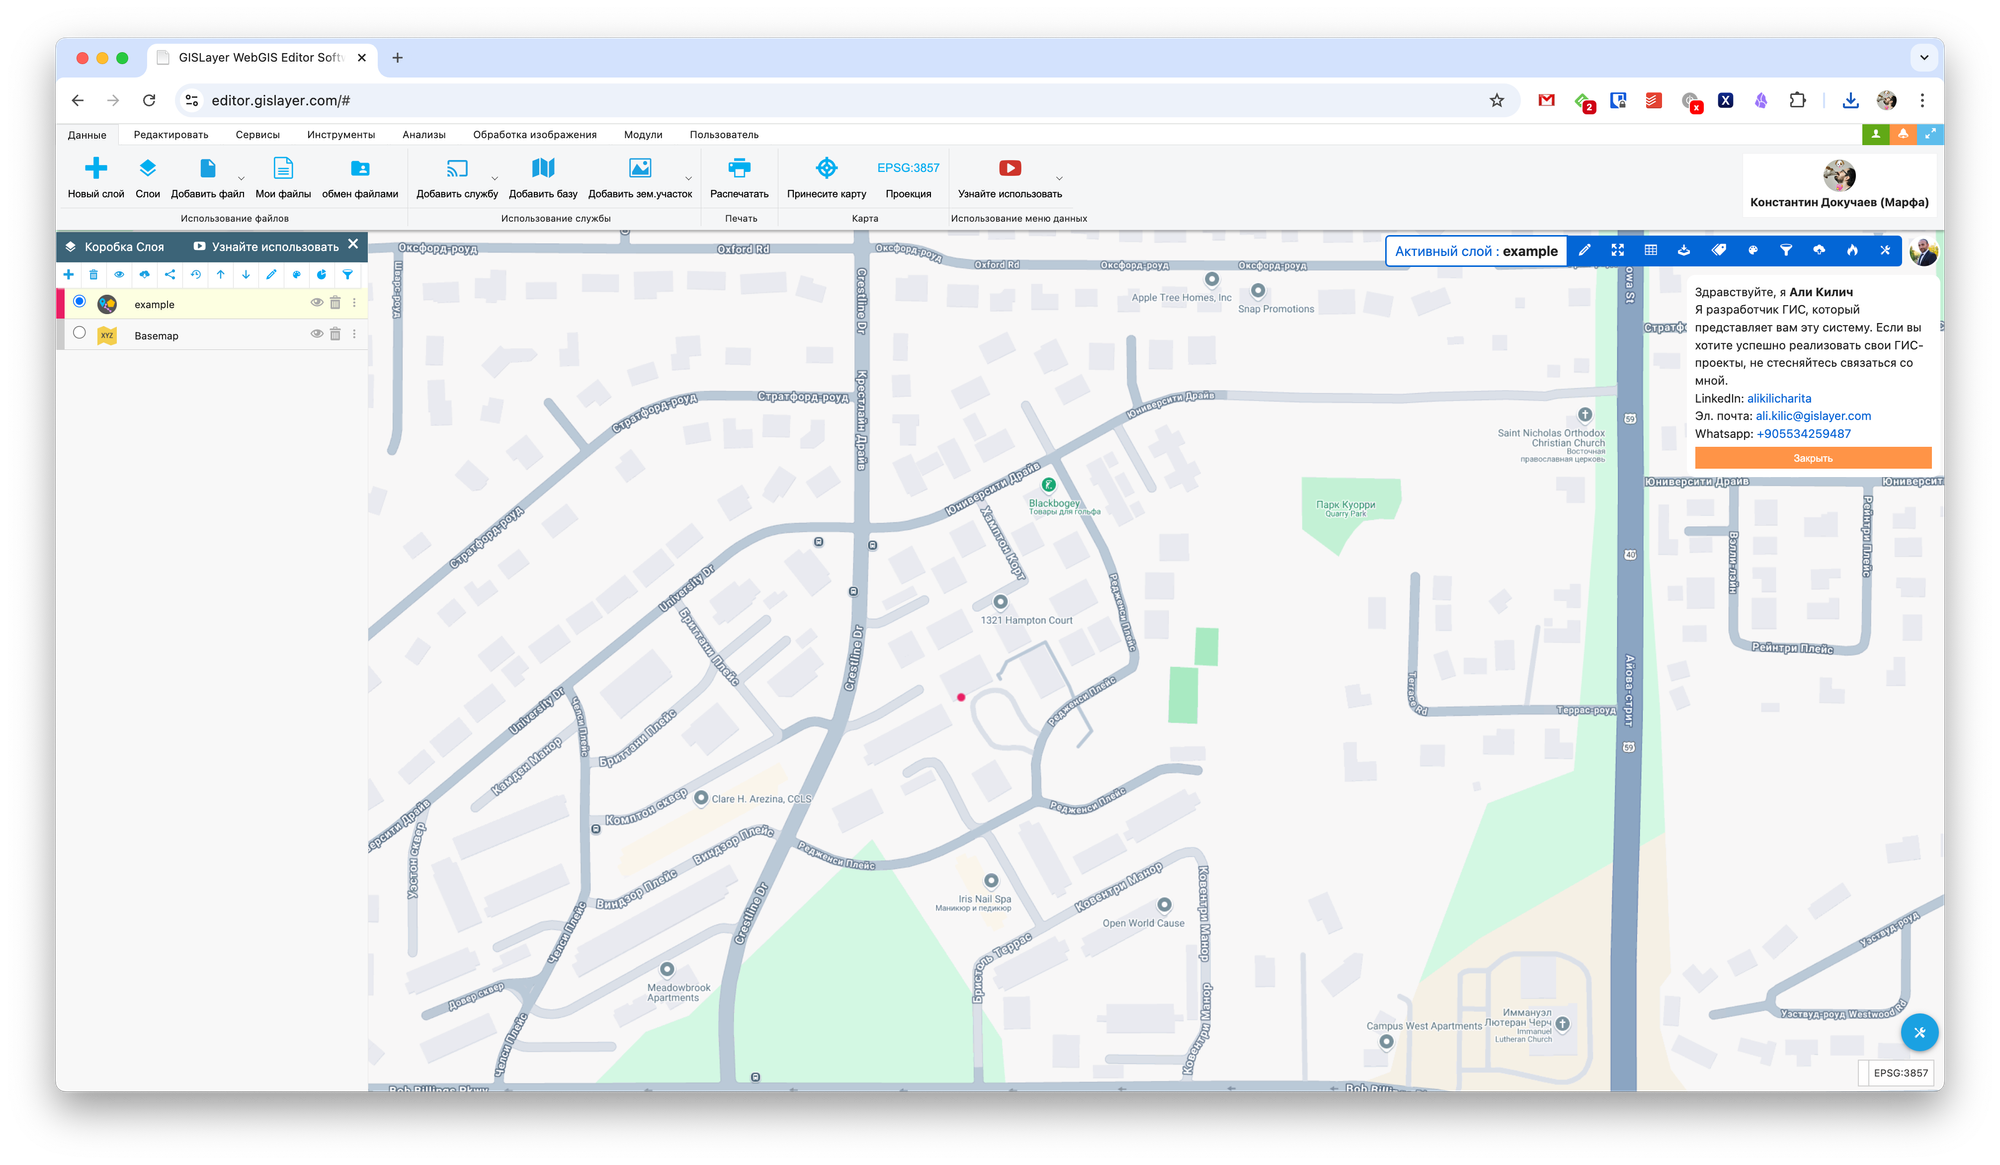Viewport: 2000px width, 1165px height.
Task: Expand the 'Добавить файл' dropdown arrow
Action: tap(241, 179)
